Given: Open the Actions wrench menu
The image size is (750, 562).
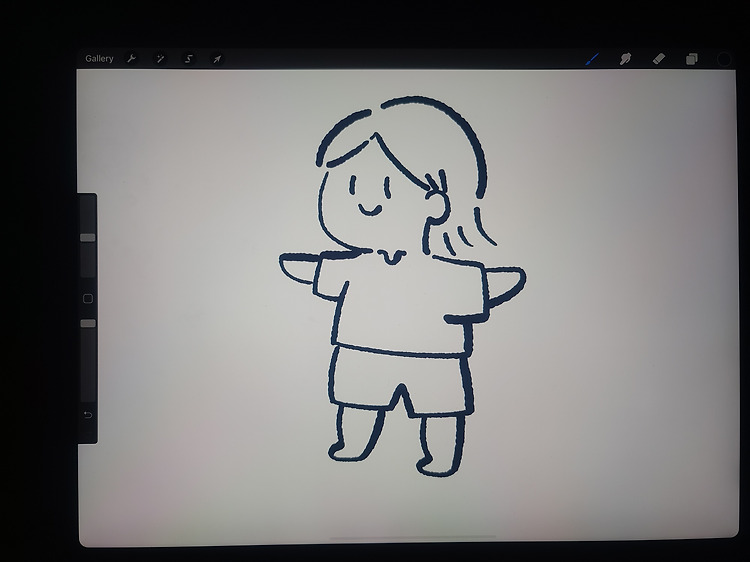Looking at the screenshot, I should pyautogui.click(x=131, y=58).
